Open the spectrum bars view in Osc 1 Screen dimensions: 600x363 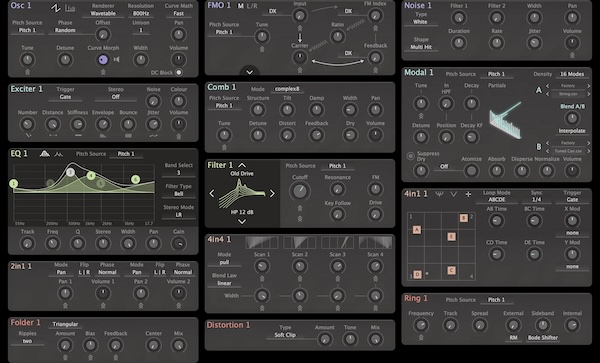coord(70,8)
